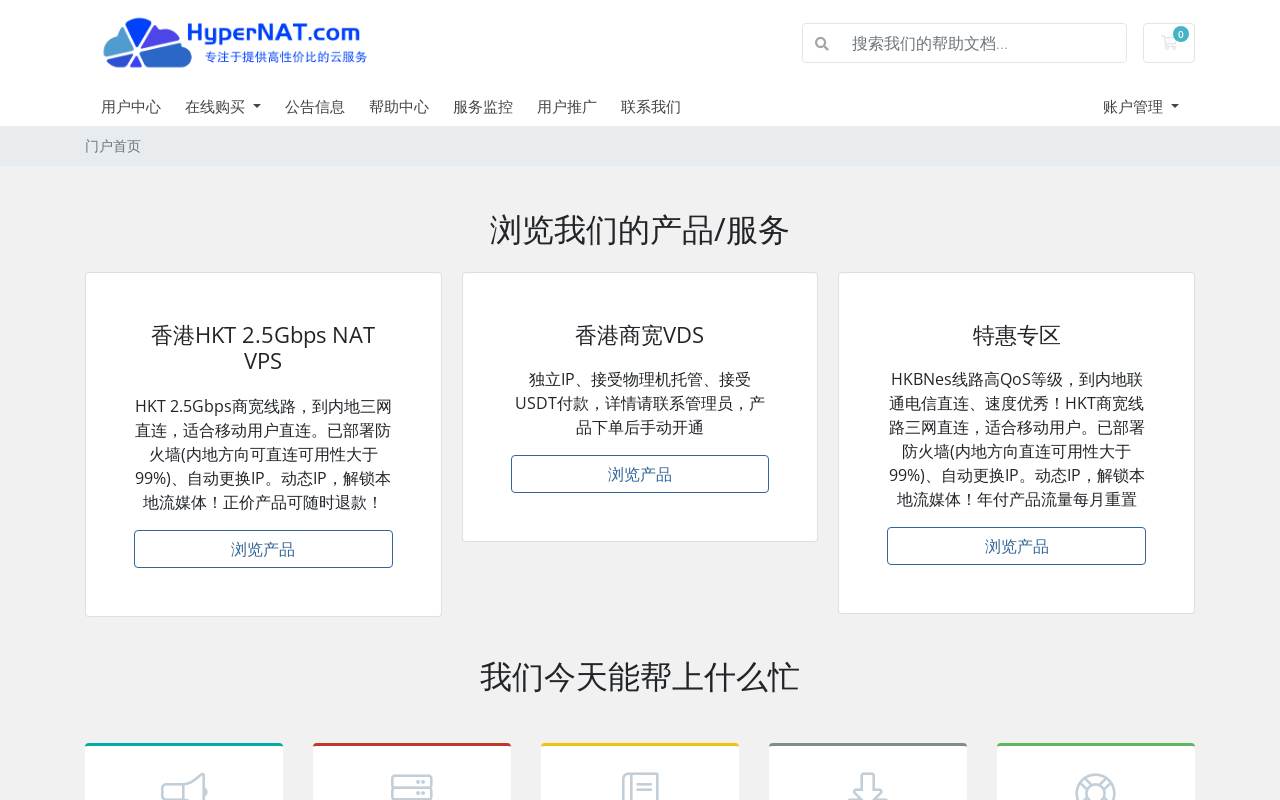Click the 香港商宽VDS card title
The width and height of the screenshot is (1280, 800).
coord(640,335)
